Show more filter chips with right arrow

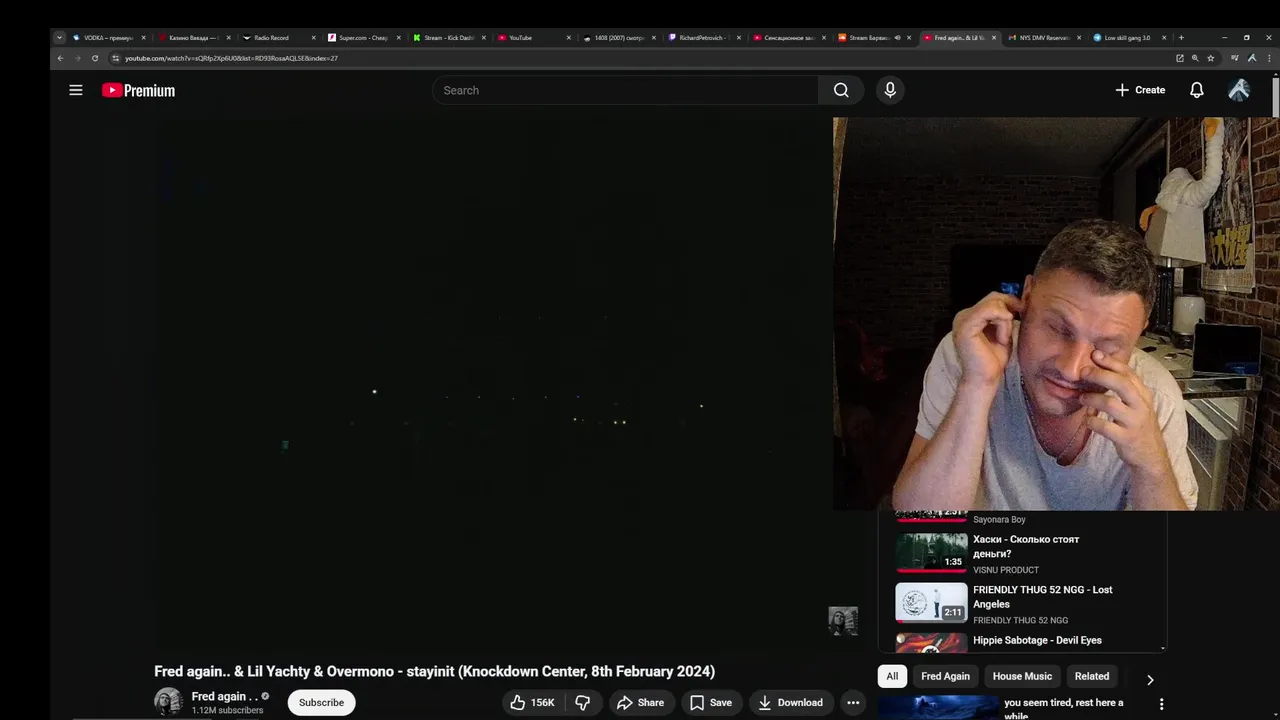coord(1150,679)
